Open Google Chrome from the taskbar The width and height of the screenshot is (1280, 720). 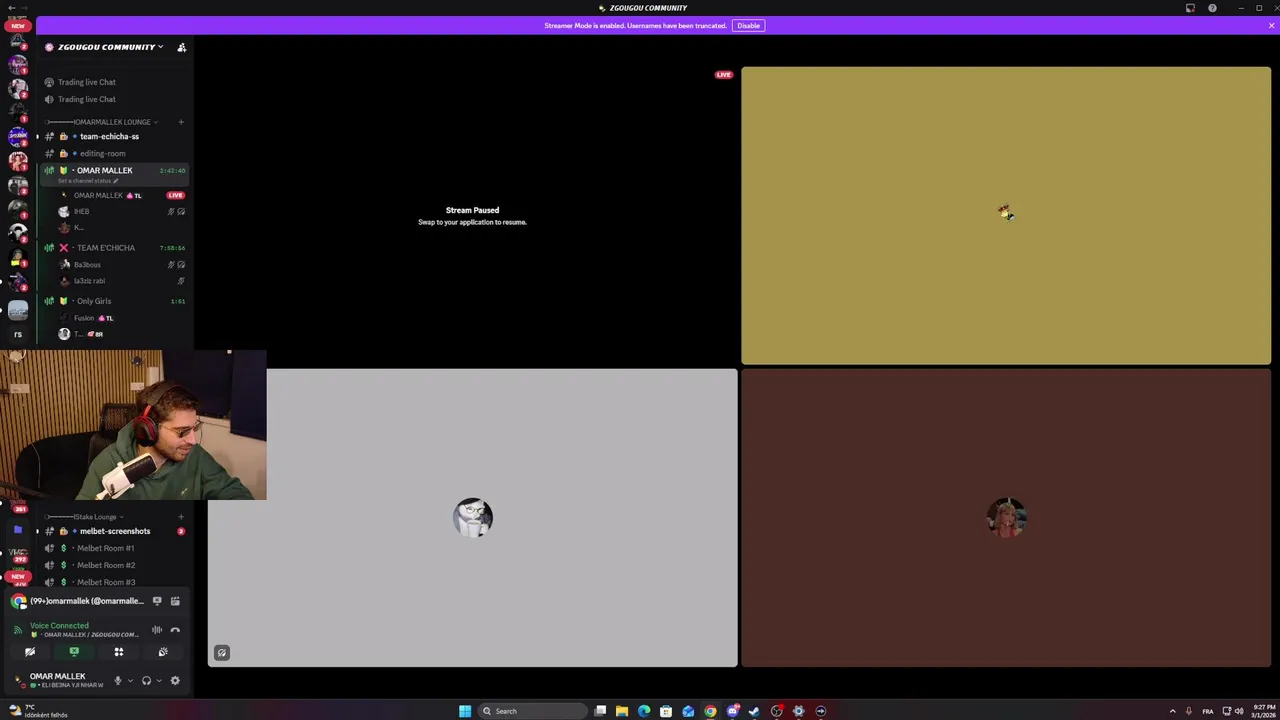(710, 711)
